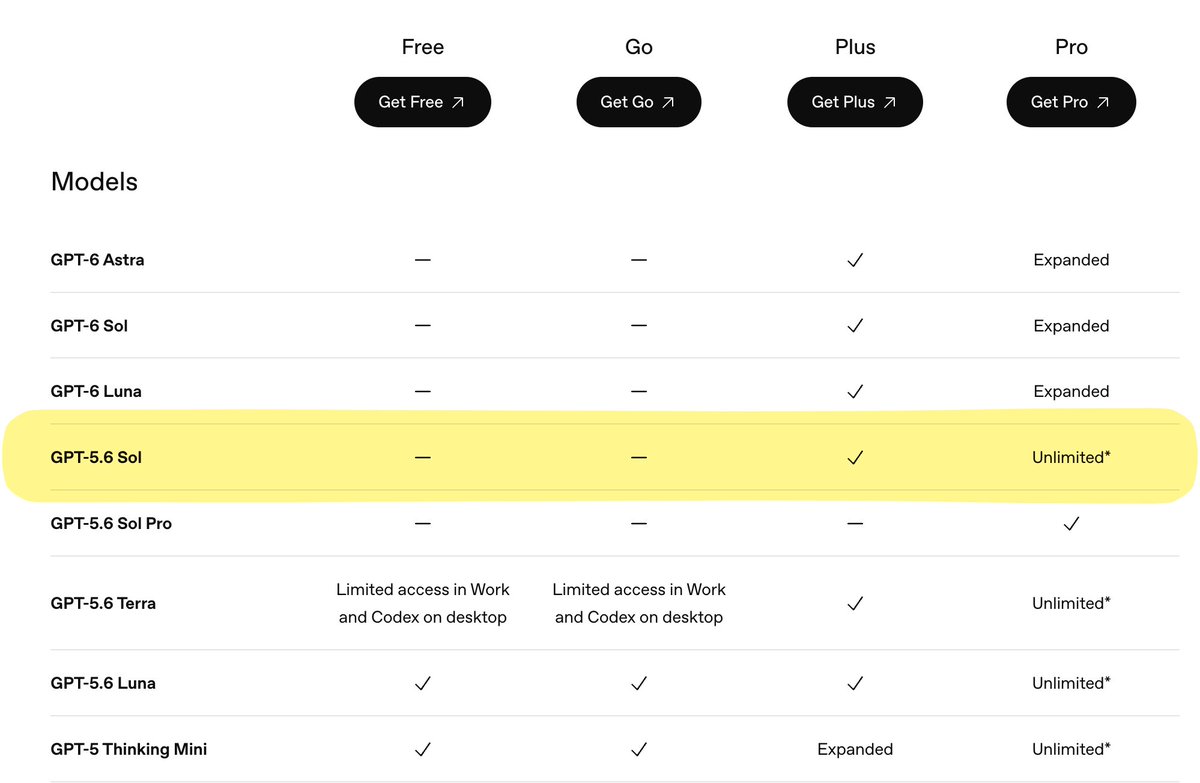Screen dimensions: 1200x783
Task: Click the arrow icon in Get Plus
Action: pyautogui.click(x=889, y=102)
